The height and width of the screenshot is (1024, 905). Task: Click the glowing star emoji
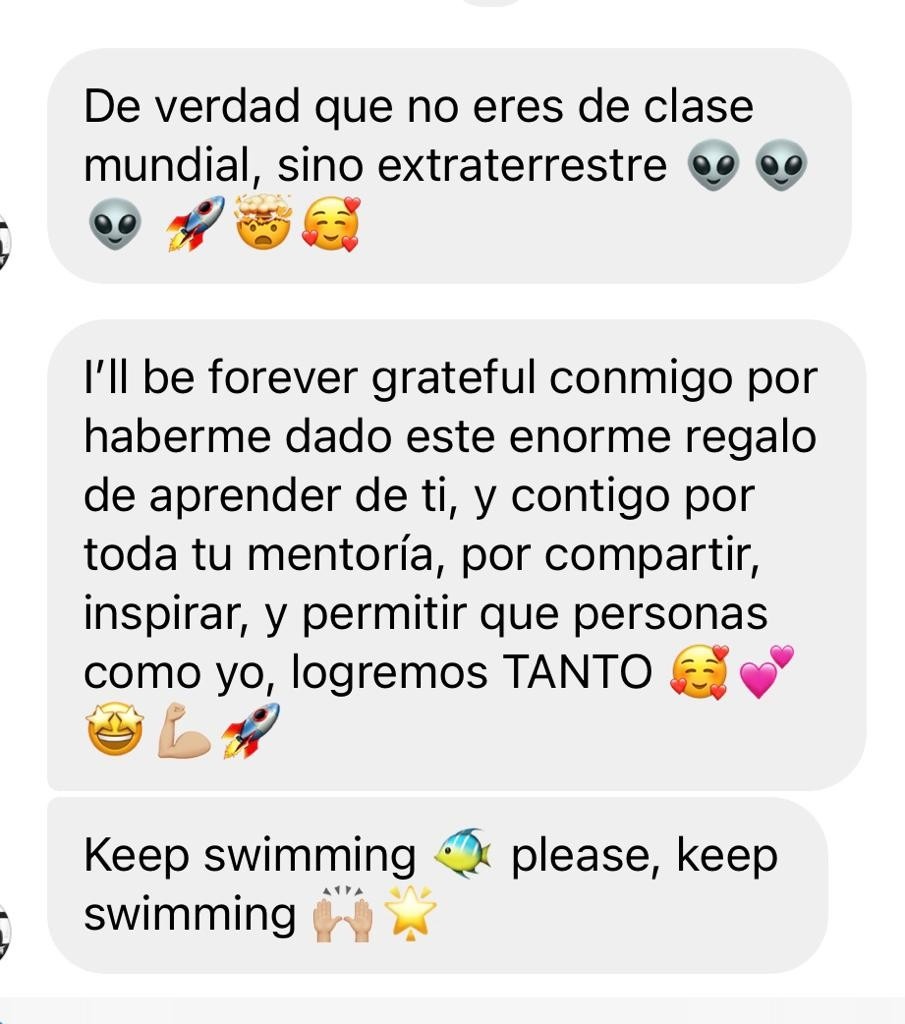pyautogui.click(x=409, y=913)
